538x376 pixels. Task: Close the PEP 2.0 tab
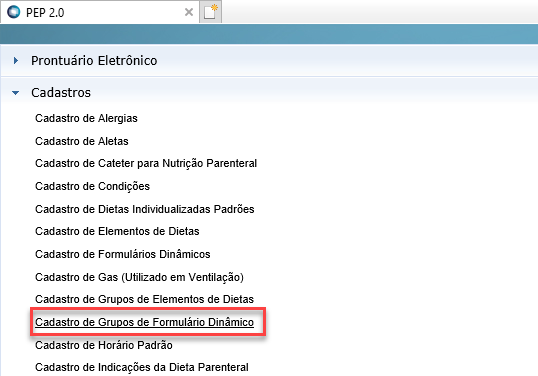tap(189, 12)
